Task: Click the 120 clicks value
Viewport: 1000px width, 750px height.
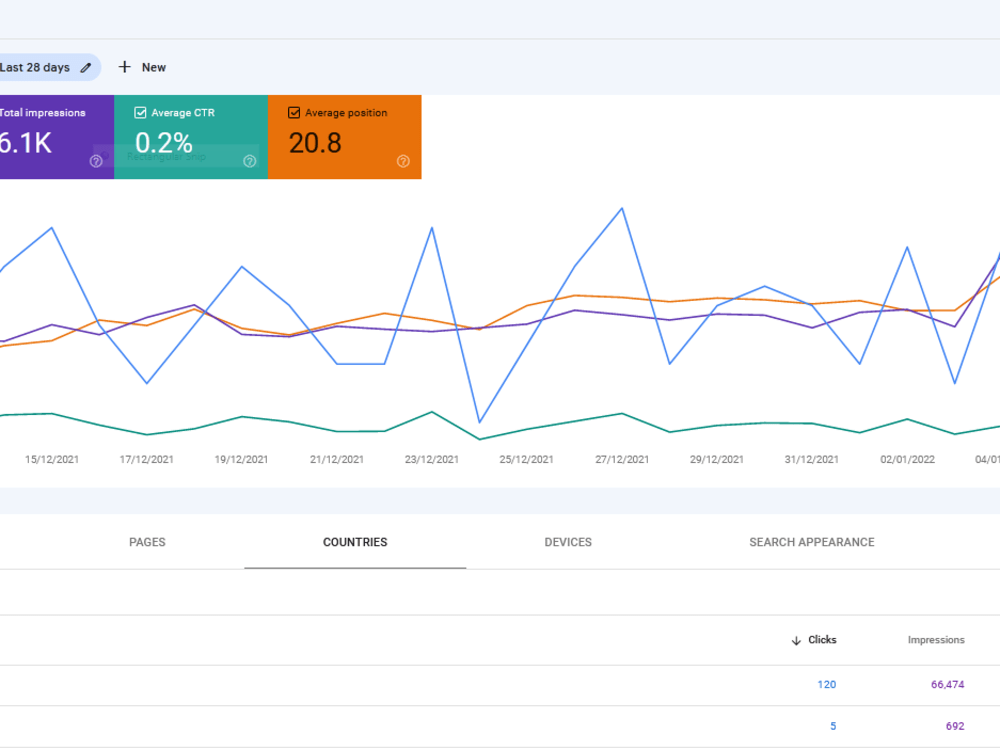Action: (x=827, y=684)
